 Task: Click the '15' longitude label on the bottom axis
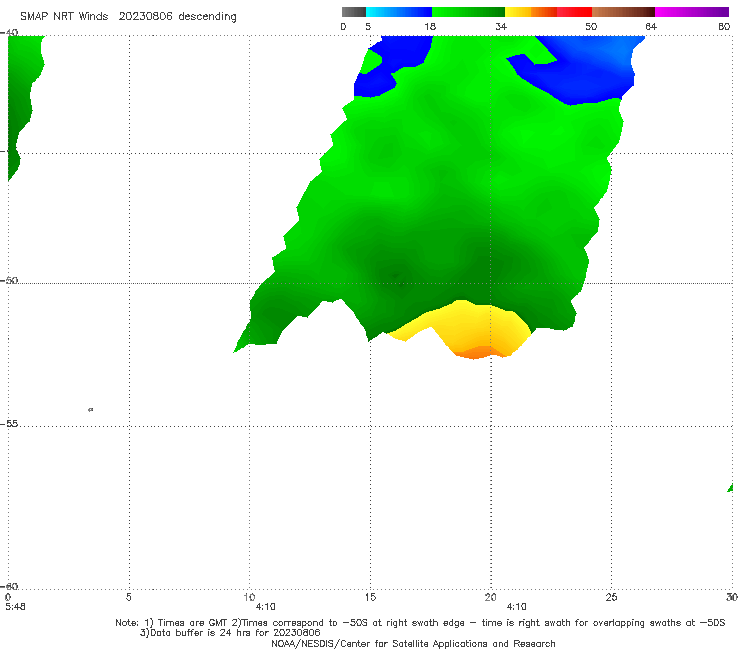(x=370, y=597)
